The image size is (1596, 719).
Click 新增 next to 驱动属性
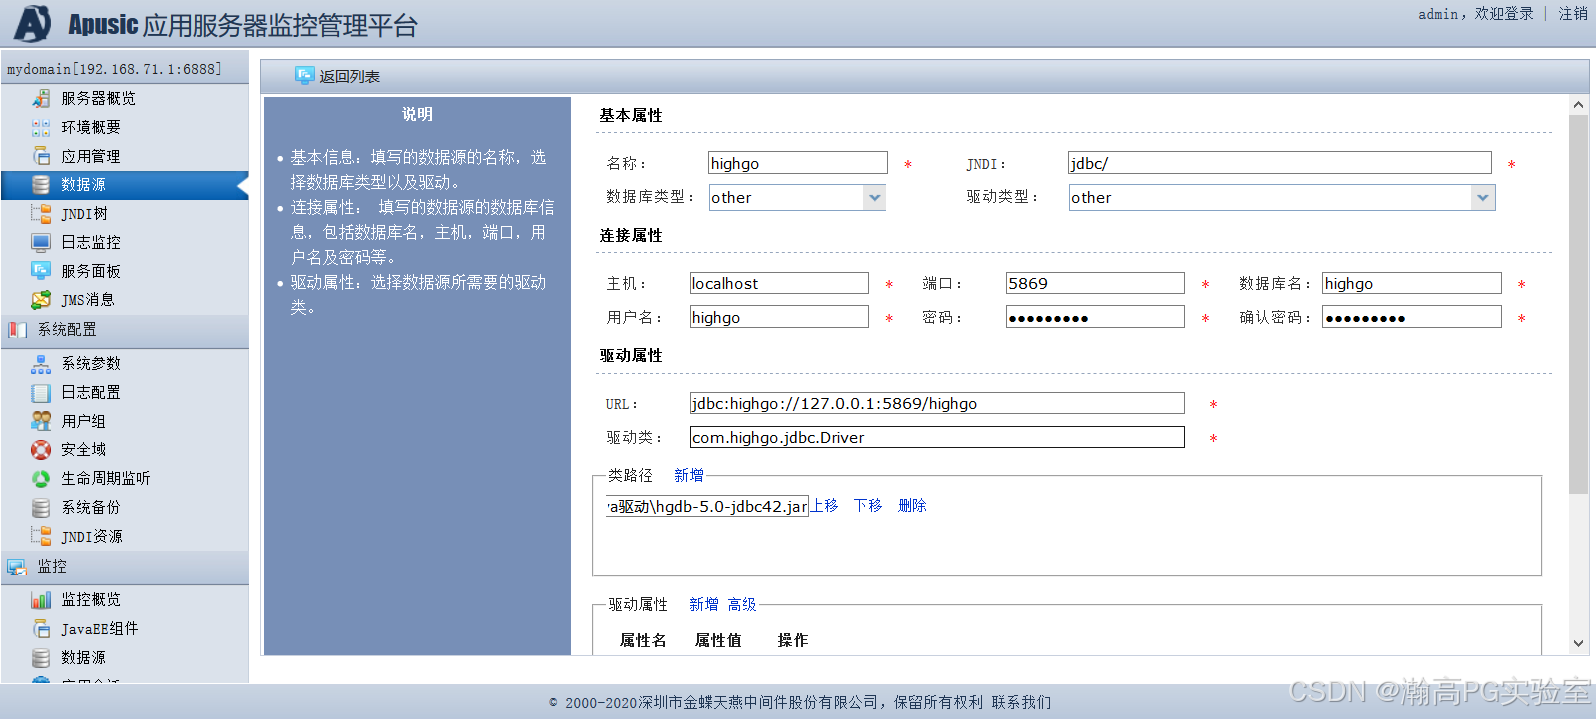(x=704, y=604)
